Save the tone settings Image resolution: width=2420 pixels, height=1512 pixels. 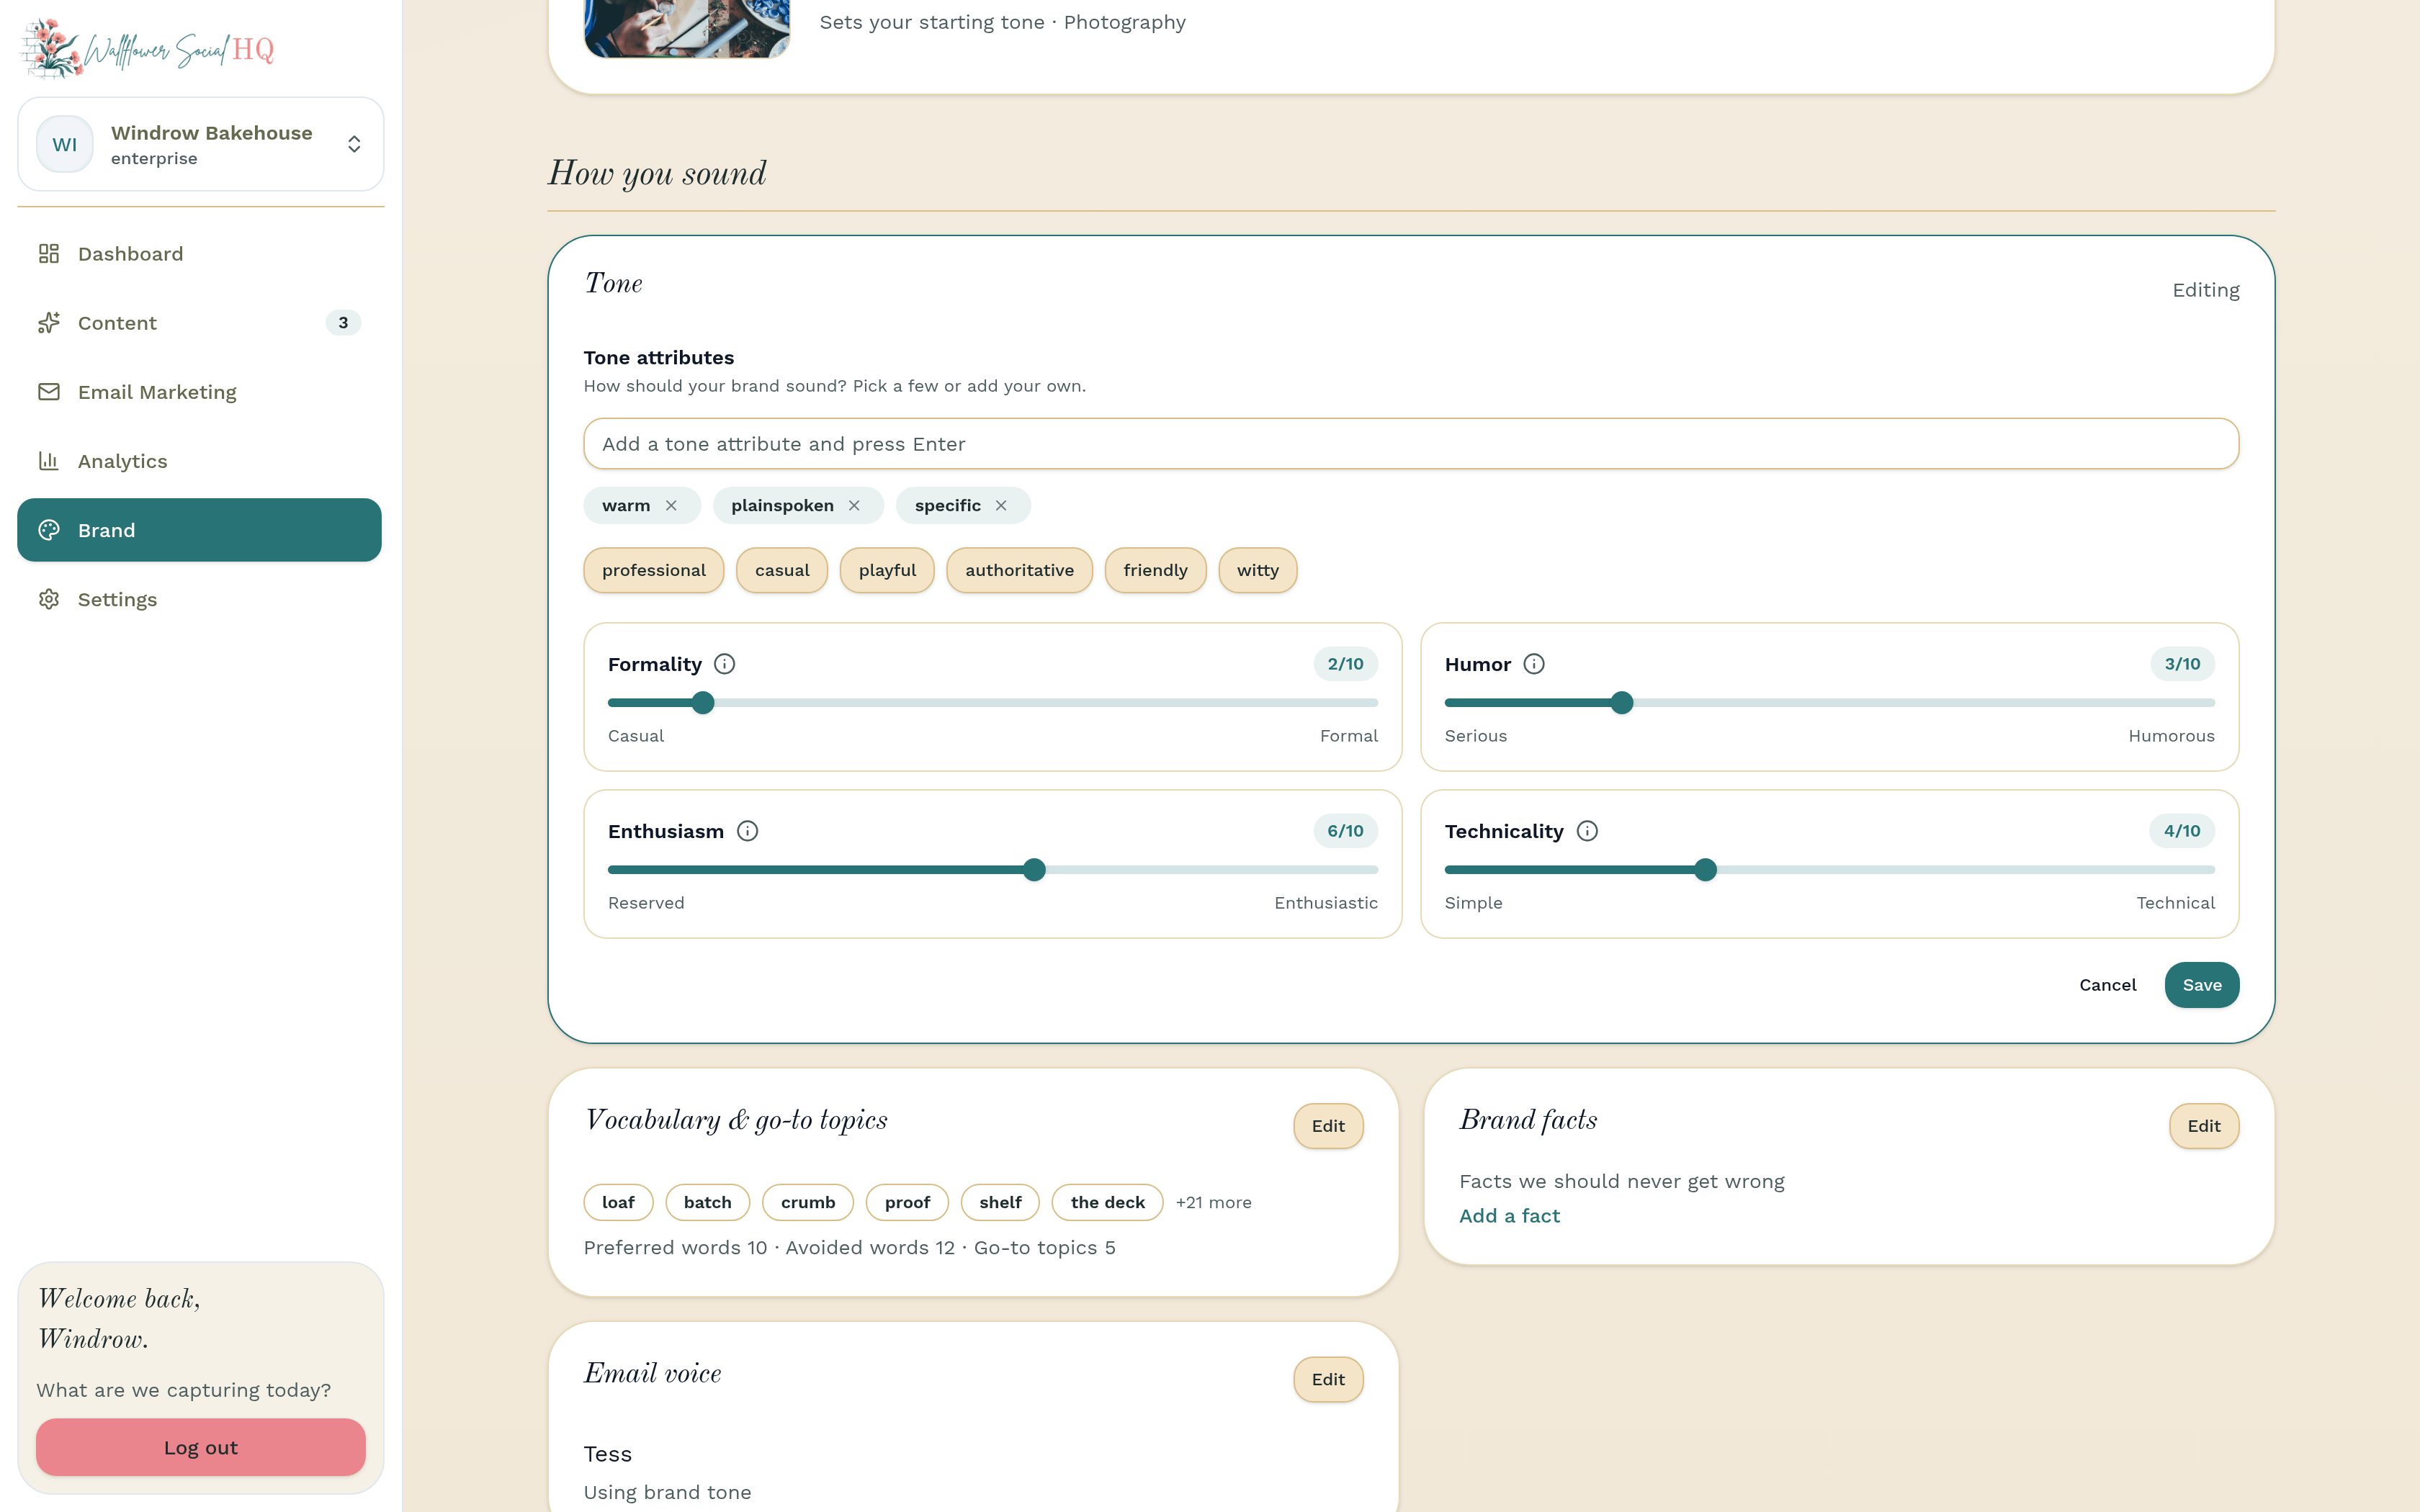pyautogui.click(x=2202, y=985)
